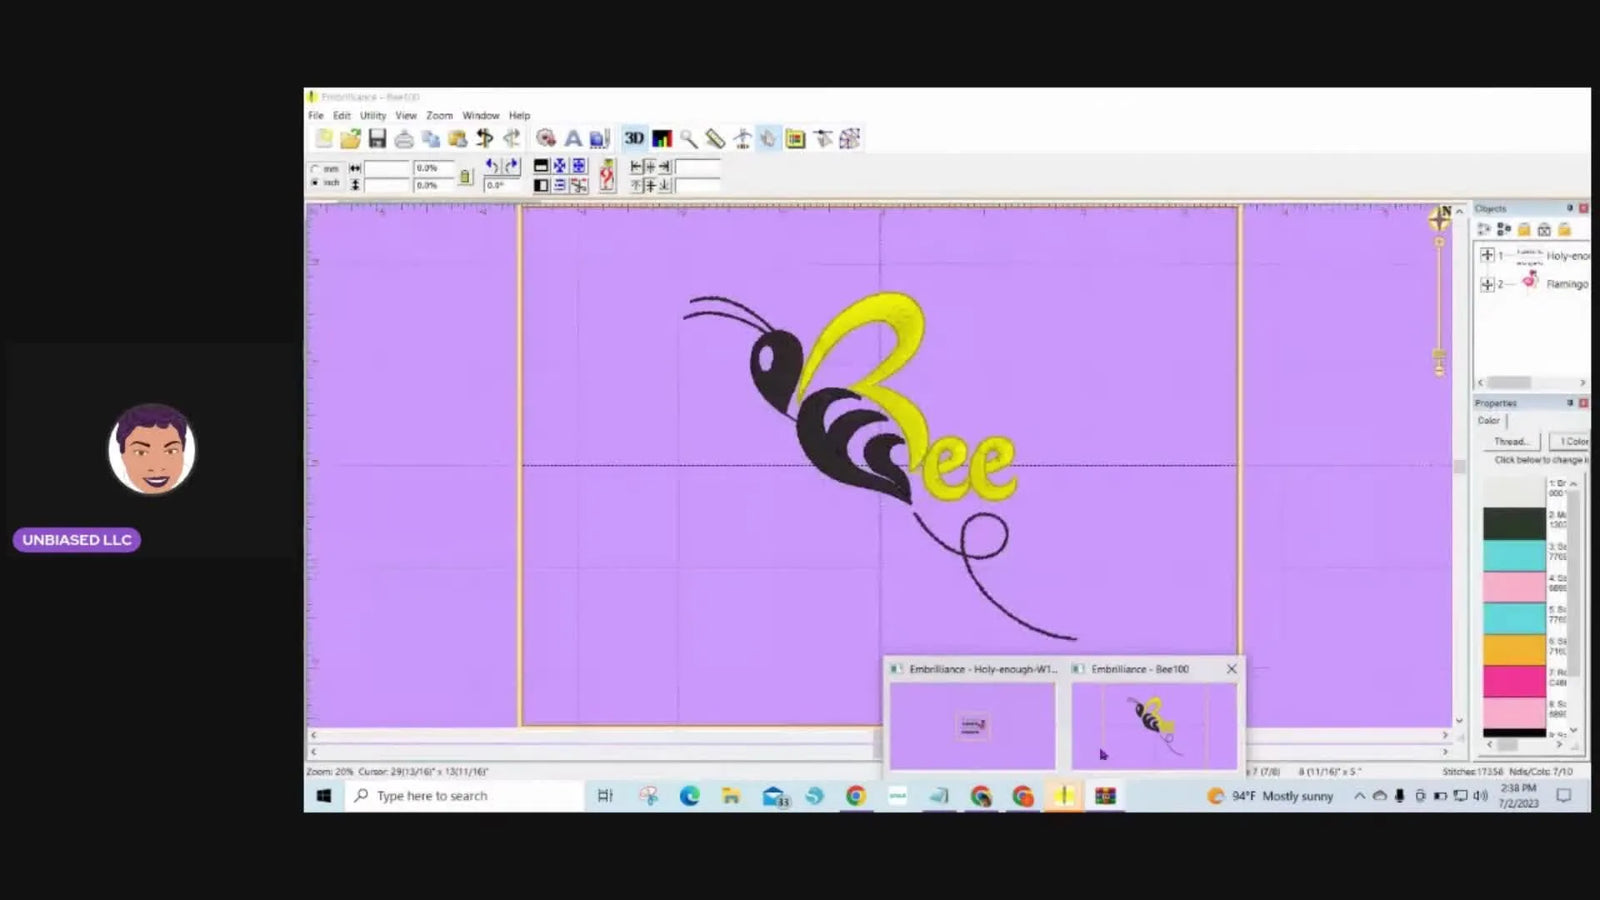Select the mm radio button
1600x900 pixels.
pos(316,169)
